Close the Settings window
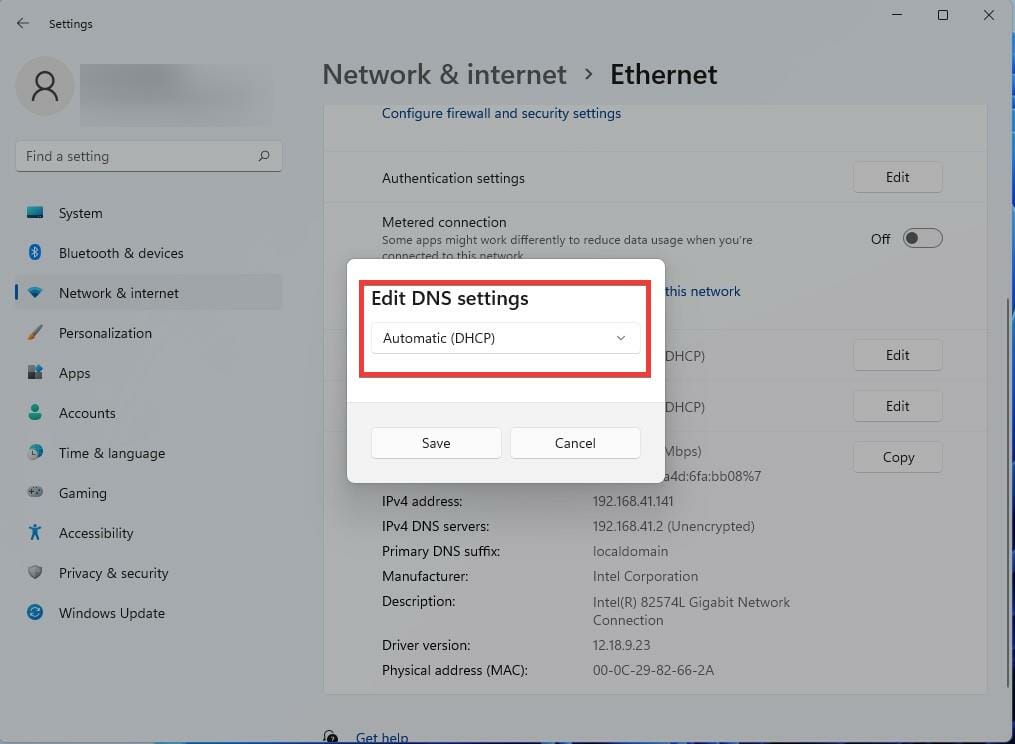Viewport: 1015px width, 744px height. (x=988, y=15)
